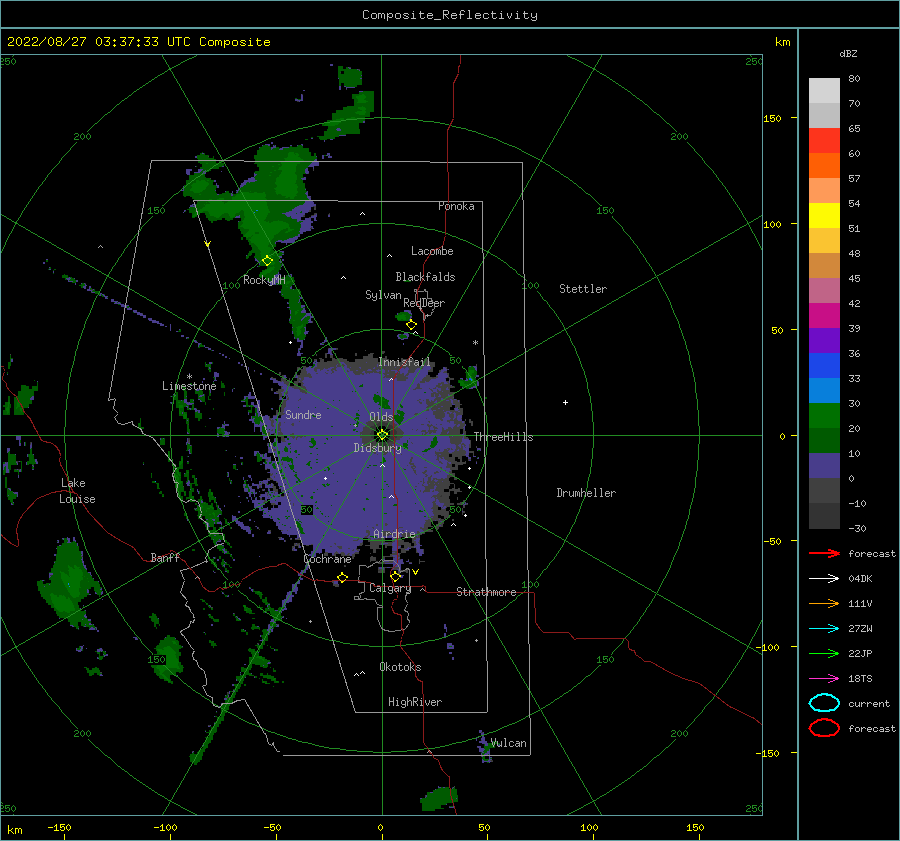Click the Ponoka town label
This screenshot has height=841, width=900.
[x=456, y=206]
